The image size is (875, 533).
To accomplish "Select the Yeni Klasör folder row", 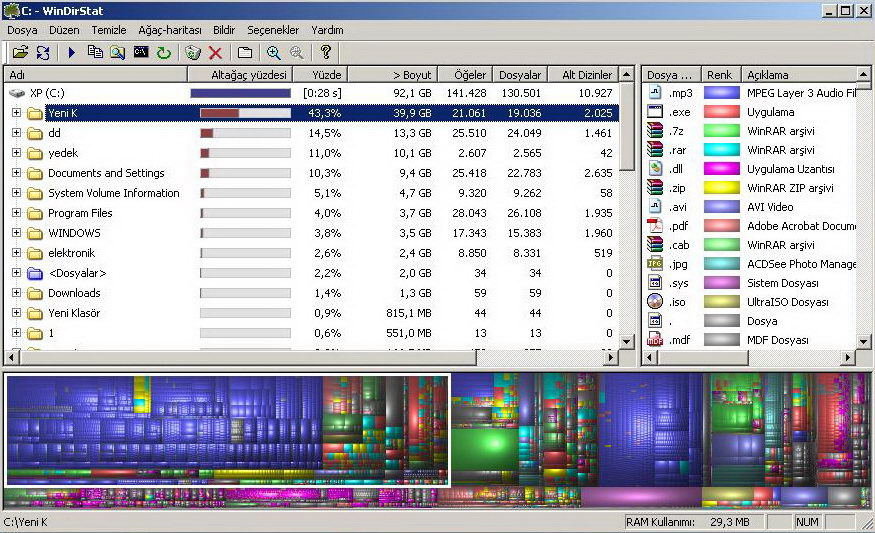I will tap(312, 313).
